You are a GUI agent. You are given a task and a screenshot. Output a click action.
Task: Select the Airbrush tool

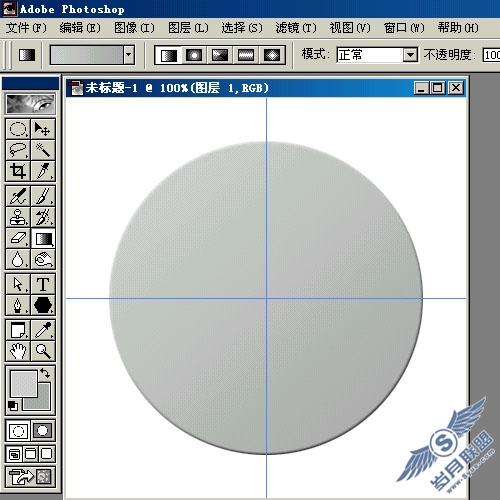click(18, 196)
